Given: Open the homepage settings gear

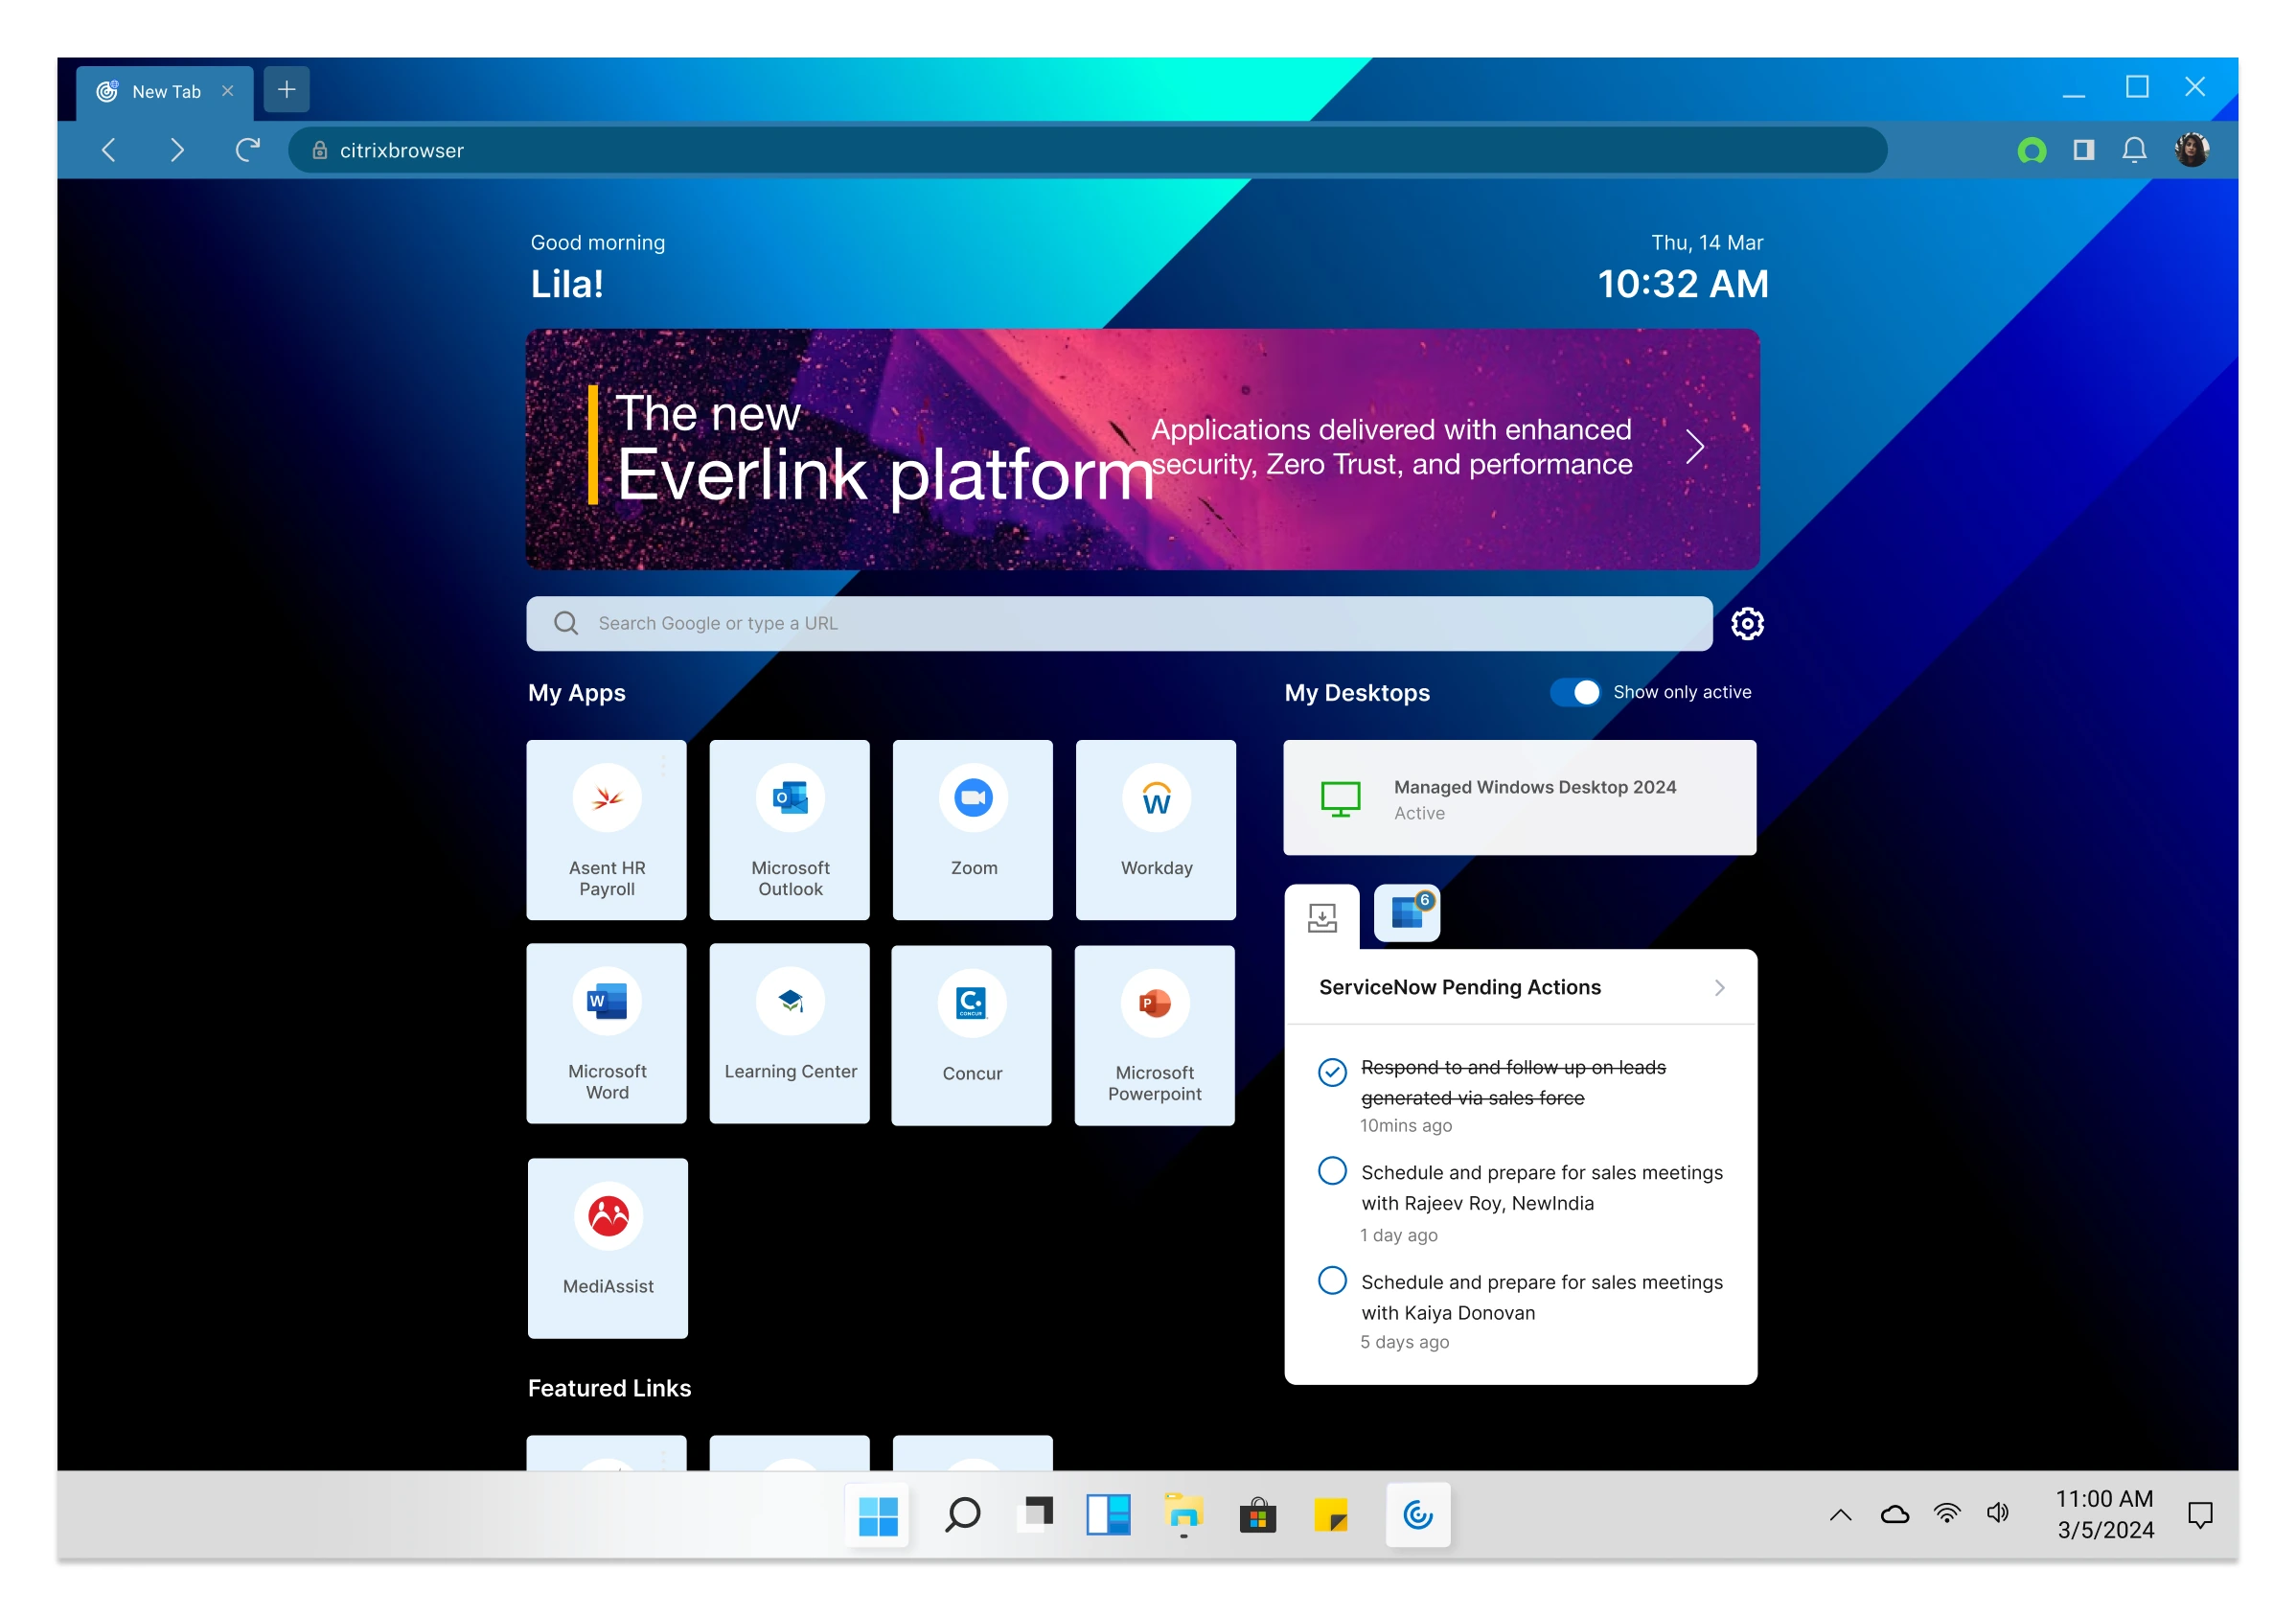Looking at the screenshot, I should pyautogui.click(x=1747, y=623).
